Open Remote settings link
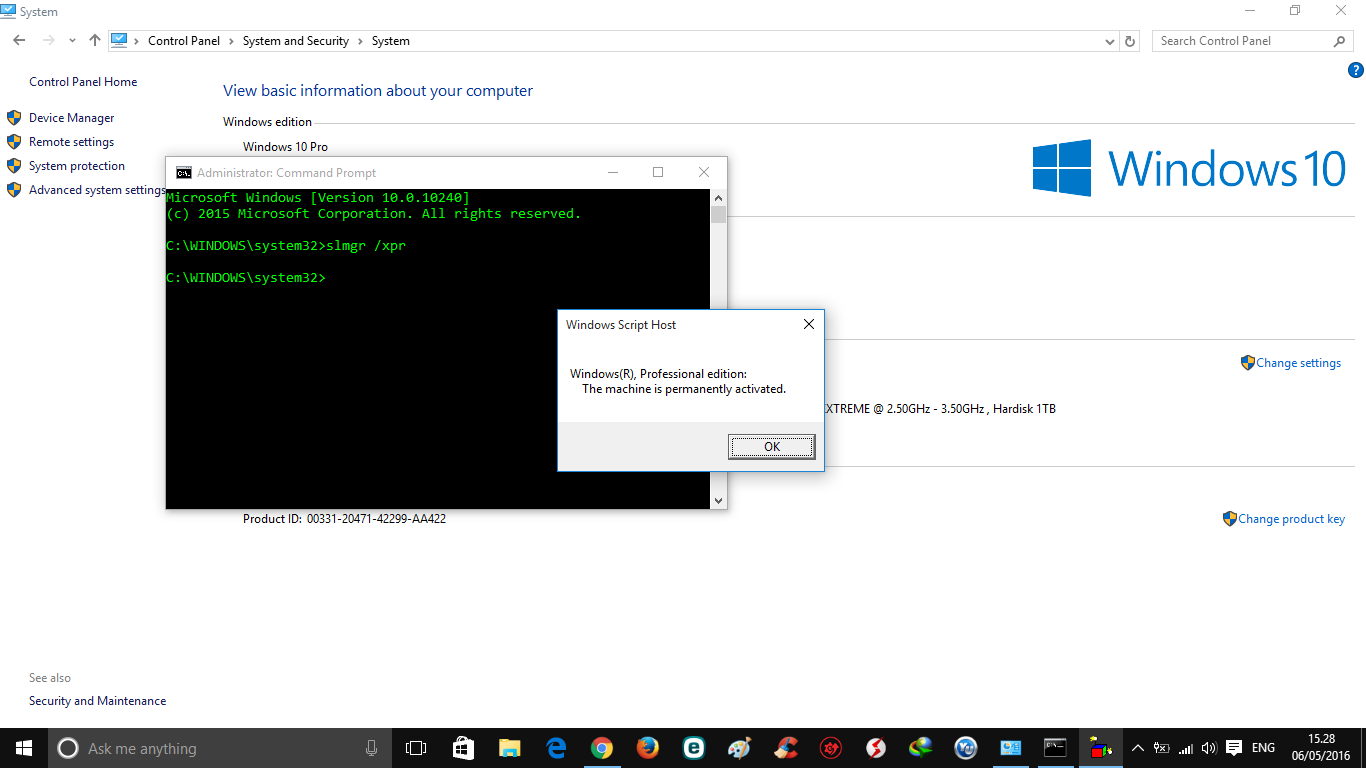The image size is (1366, 768). pos(71,142)
